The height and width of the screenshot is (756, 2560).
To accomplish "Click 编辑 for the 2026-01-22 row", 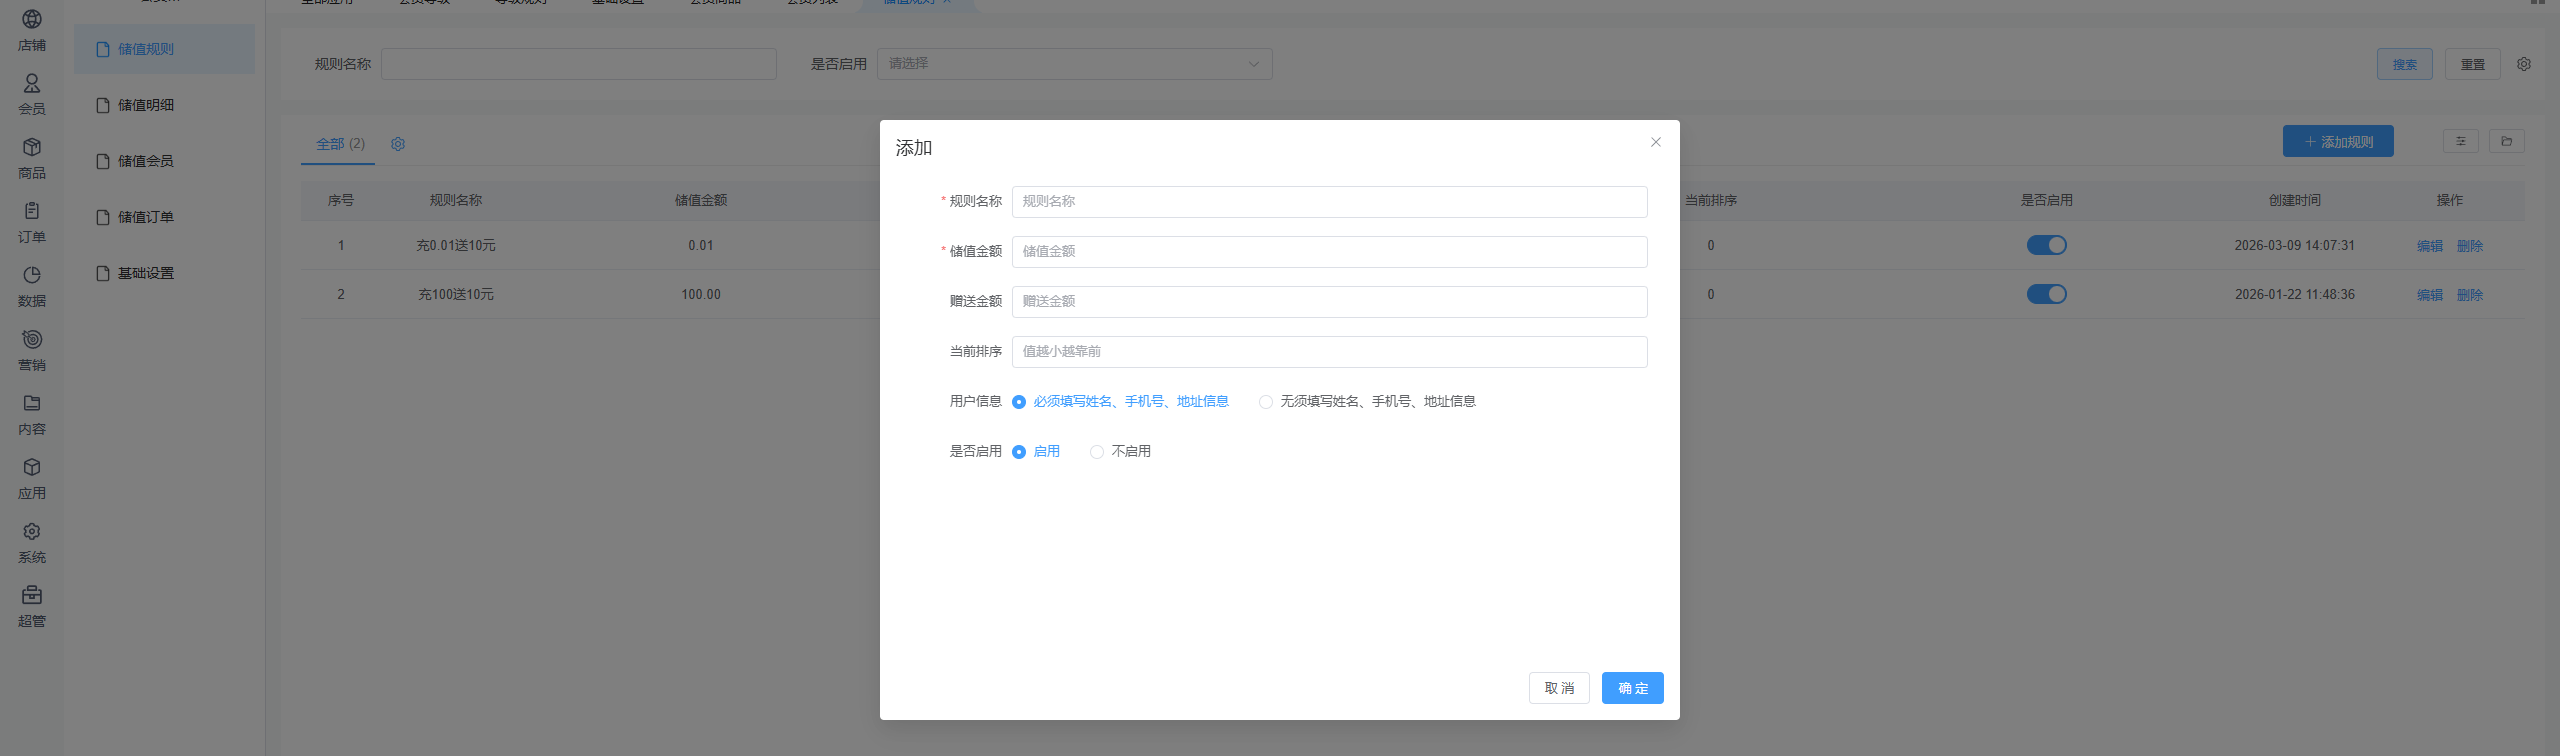I will [2430, 295].
